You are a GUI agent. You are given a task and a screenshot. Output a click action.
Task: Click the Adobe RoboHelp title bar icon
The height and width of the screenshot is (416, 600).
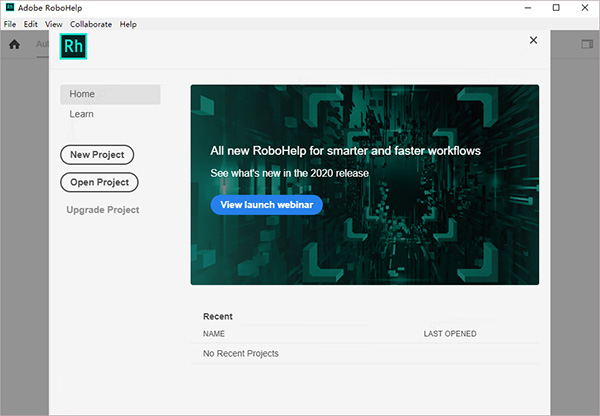click(x=9, y=7)
